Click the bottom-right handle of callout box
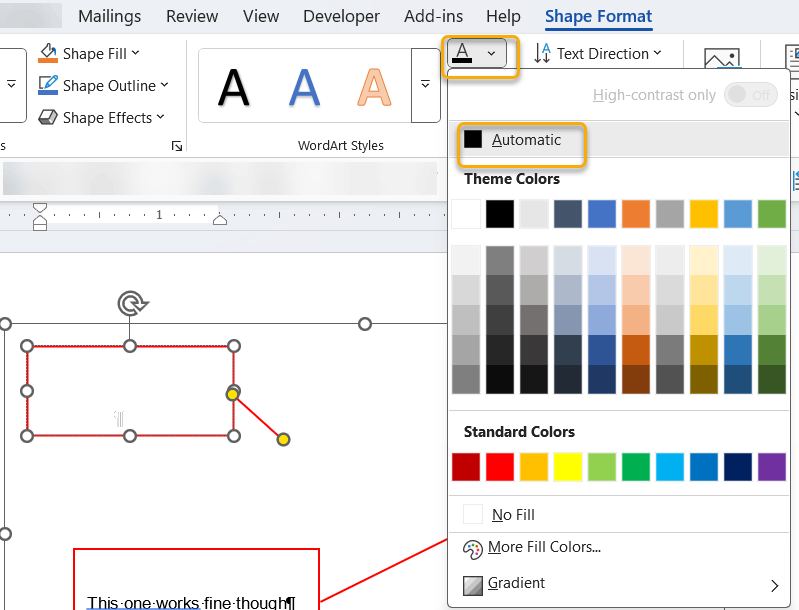Screen dimensions: 799x610 pos(233,436)
